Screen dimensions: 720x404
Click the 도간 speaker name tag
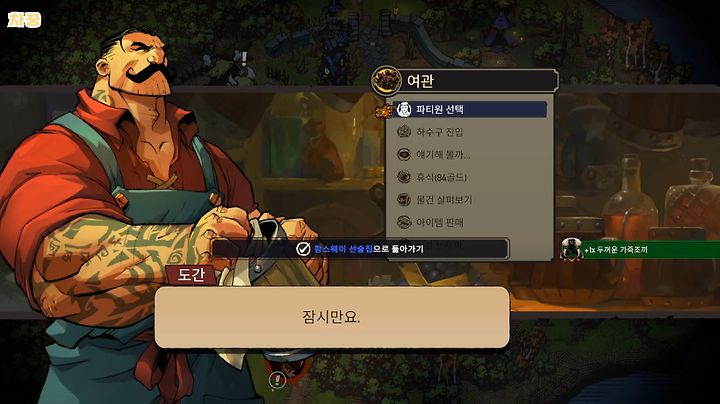tap(191, 275)
